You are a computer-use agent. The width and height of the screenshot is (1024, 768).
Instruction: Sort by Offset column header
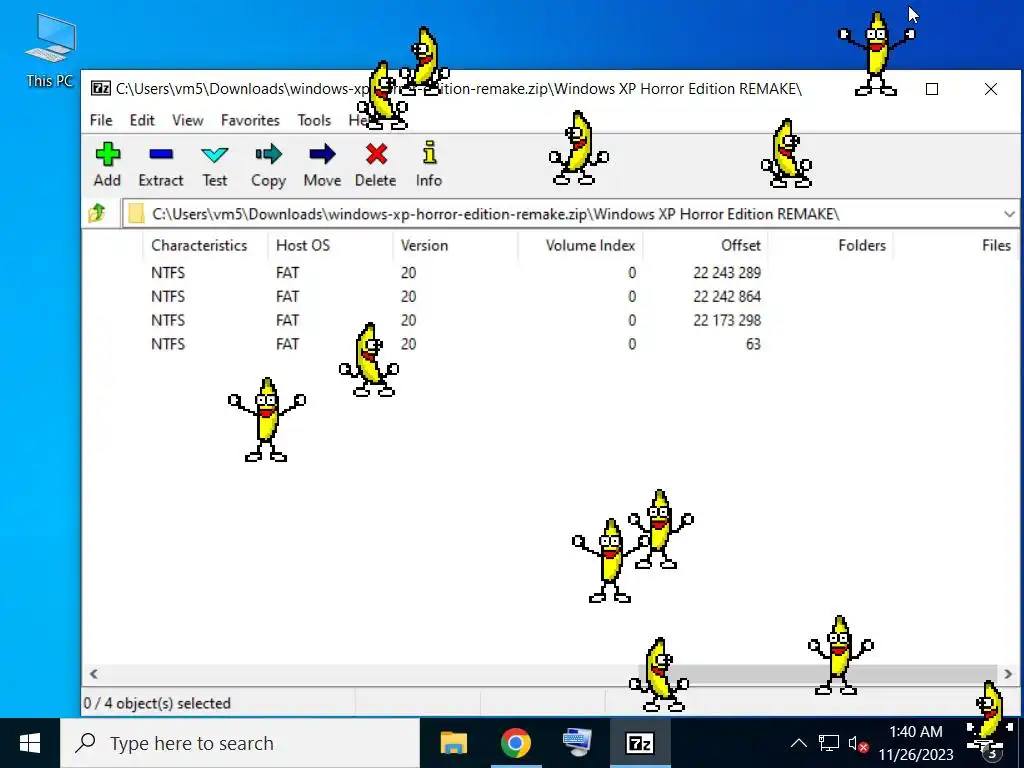point(705,246)
